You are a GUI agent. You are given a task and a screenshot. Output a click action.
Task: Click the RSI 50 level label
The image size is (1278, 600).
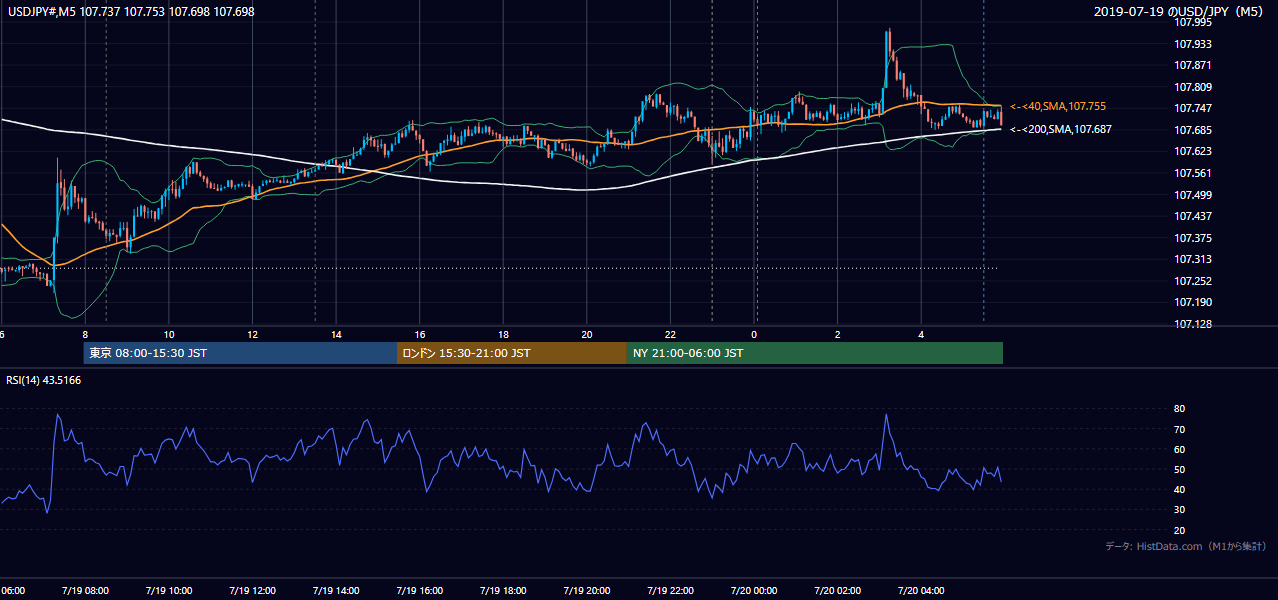coord(1180,469)
